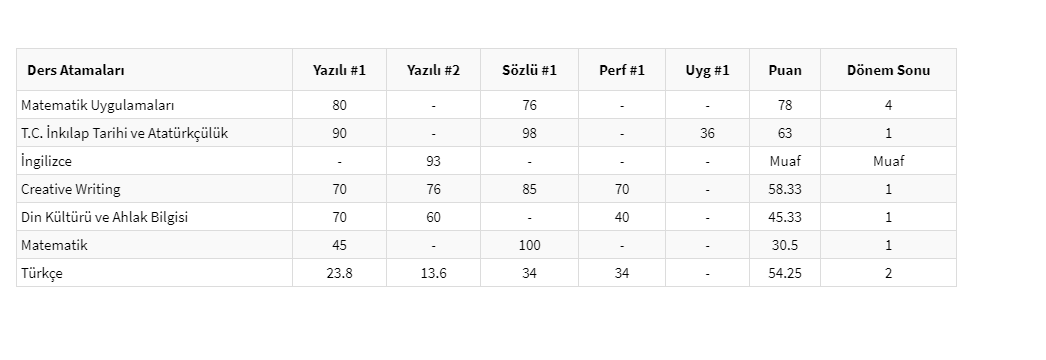Select the Uyg #1 score 36

pos(707,133)
